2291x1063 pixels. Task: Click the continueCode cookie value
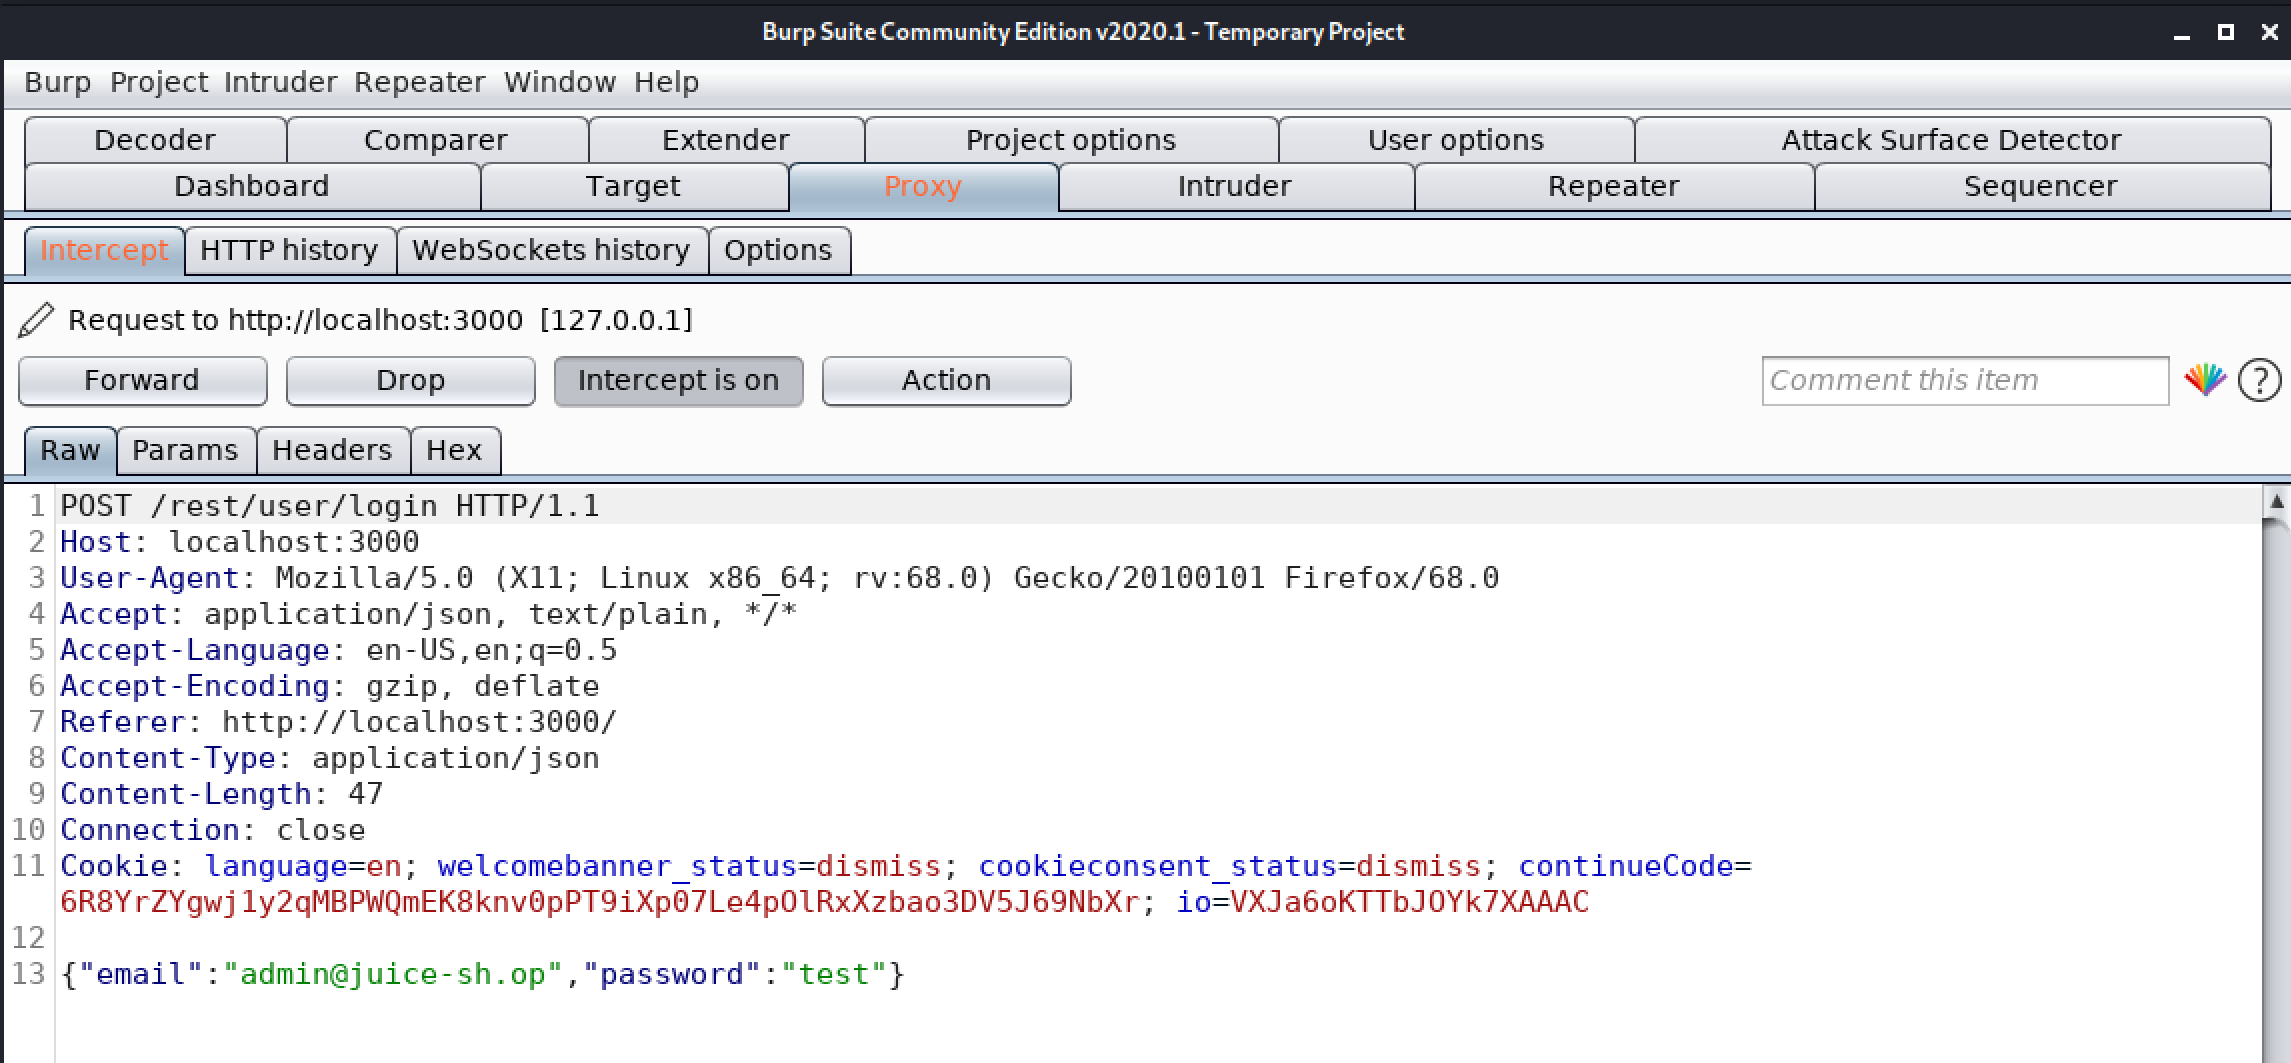(x=600, y=902)
